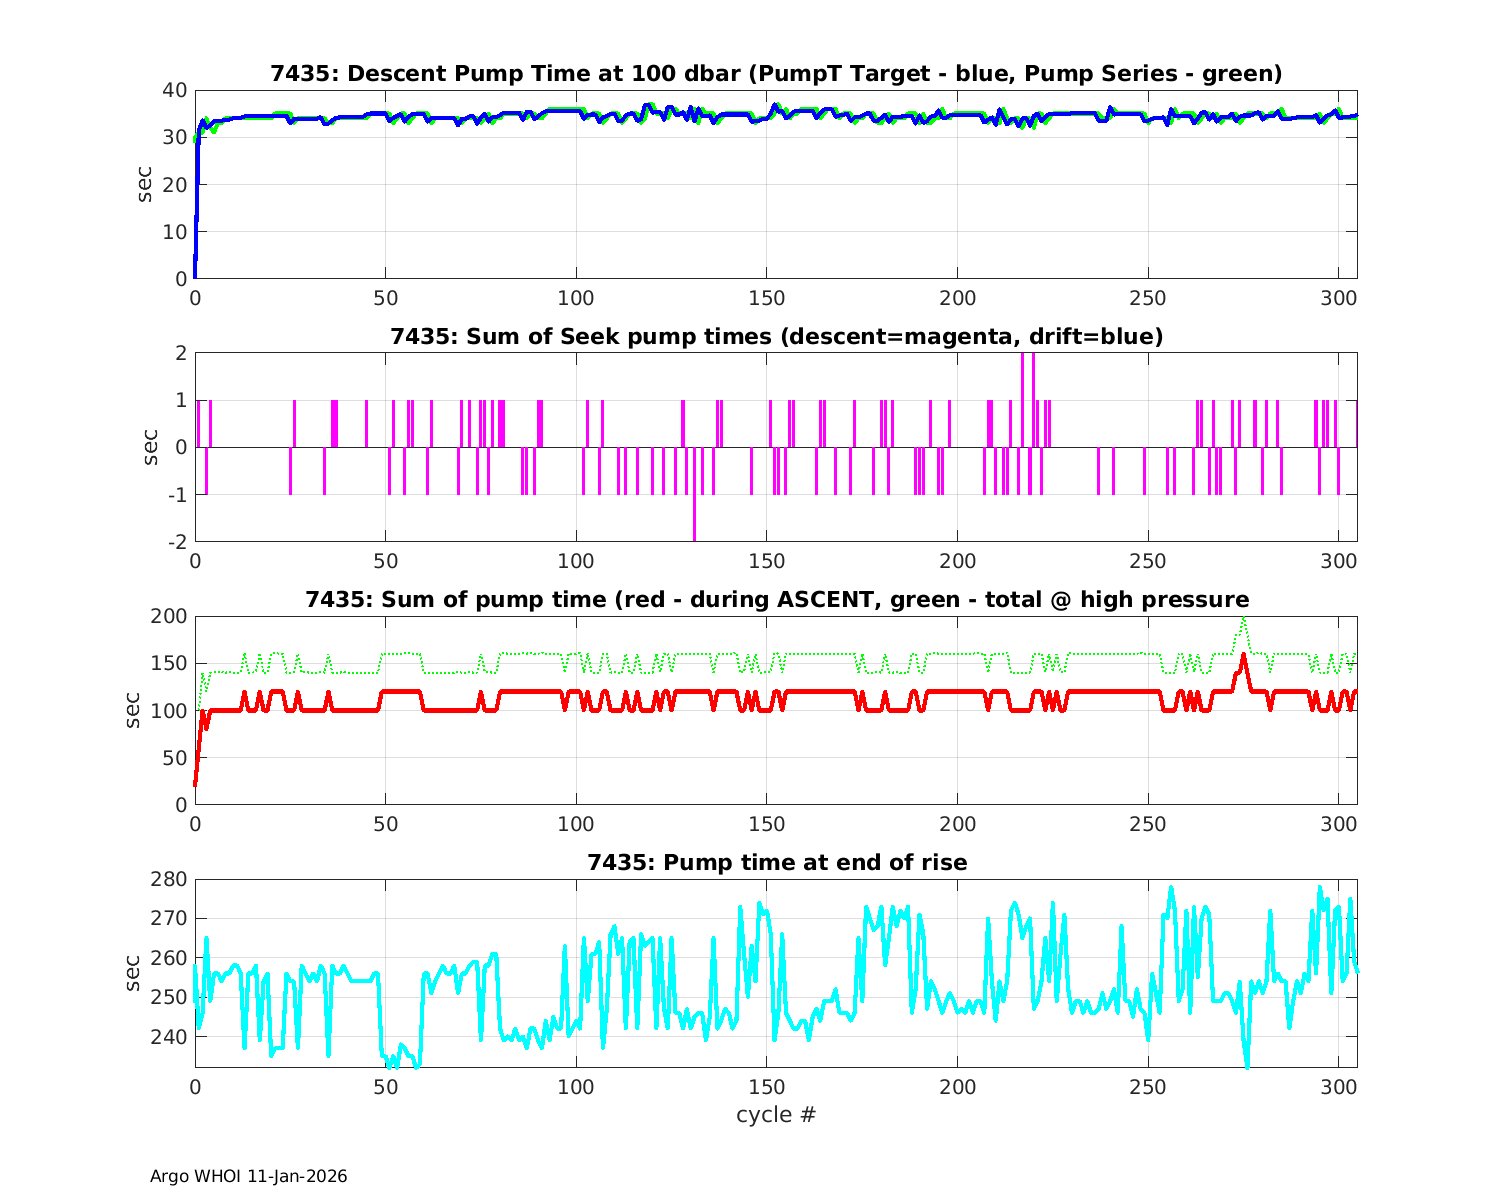The height and width of the screenshot is (1200, 1500).
Task: Select the green dotted peak reaching 200 sec
Action: coord(1243,619)
